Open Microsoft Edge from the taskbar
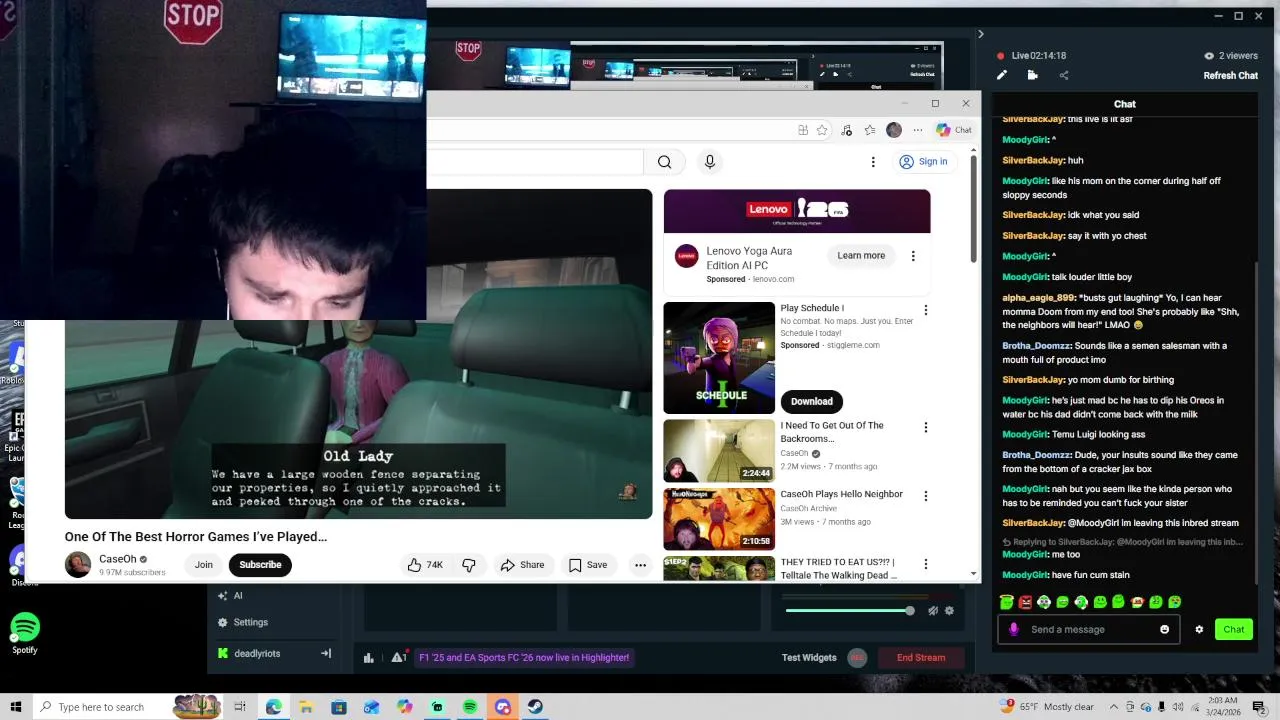The height and width of the screenshot is (720, 1280). point(273,707)
